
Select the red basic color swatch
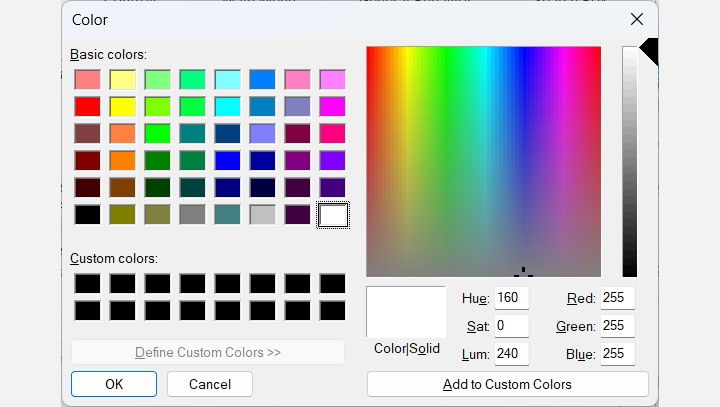pyautogui.click(x=88, y=106)
